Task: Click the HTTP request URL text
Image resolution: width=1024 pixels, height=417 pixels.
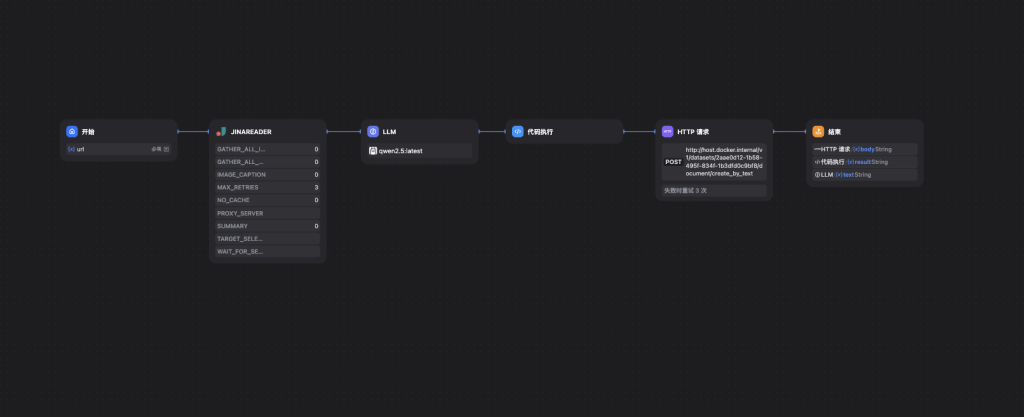Action: pos(724,162)
